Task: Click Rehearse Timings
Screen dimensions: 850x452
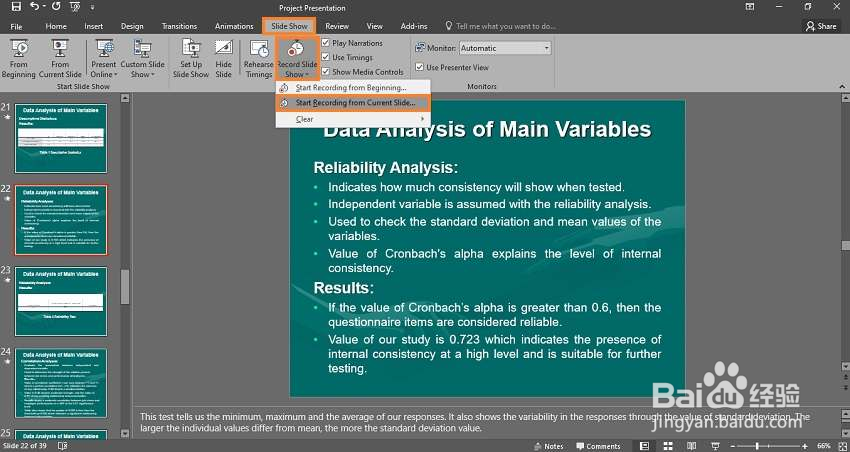Action: coord(258,59)
